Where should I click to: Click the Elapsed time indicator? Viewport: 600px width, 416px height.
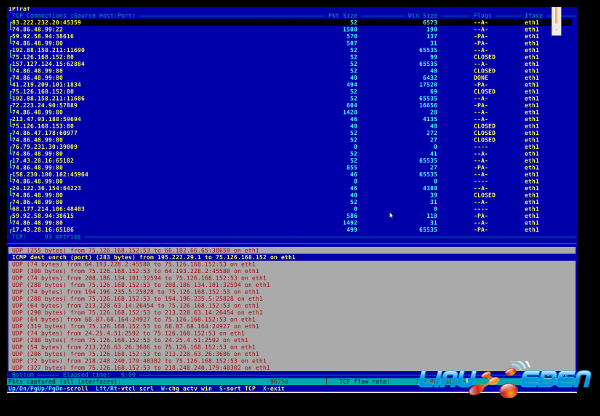[99, 375]
